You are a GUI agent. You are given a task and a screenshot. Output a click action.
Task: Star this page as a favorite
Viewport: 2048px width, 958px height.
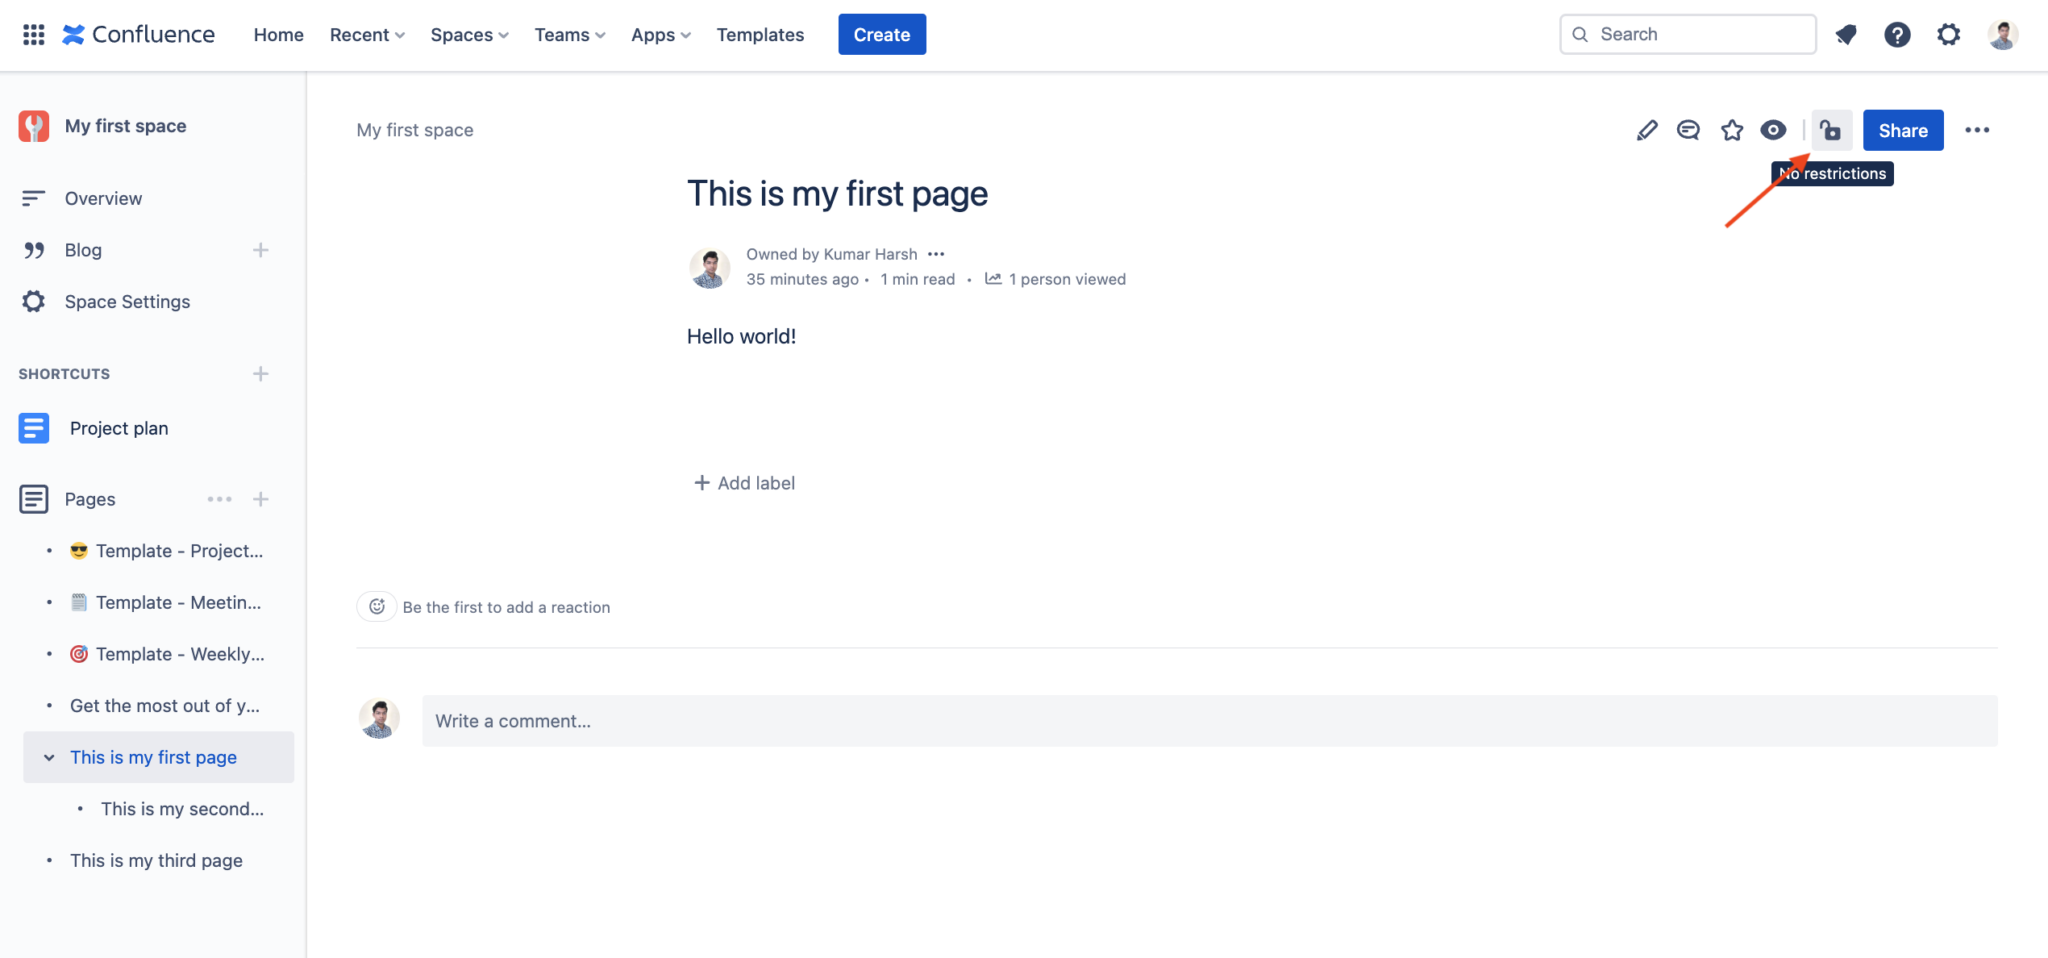(1731, 129)
